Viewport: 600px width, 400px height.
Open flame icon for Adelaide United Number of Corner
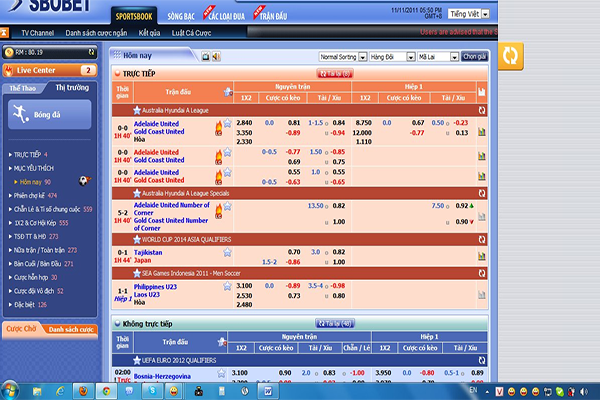[218, 211]
